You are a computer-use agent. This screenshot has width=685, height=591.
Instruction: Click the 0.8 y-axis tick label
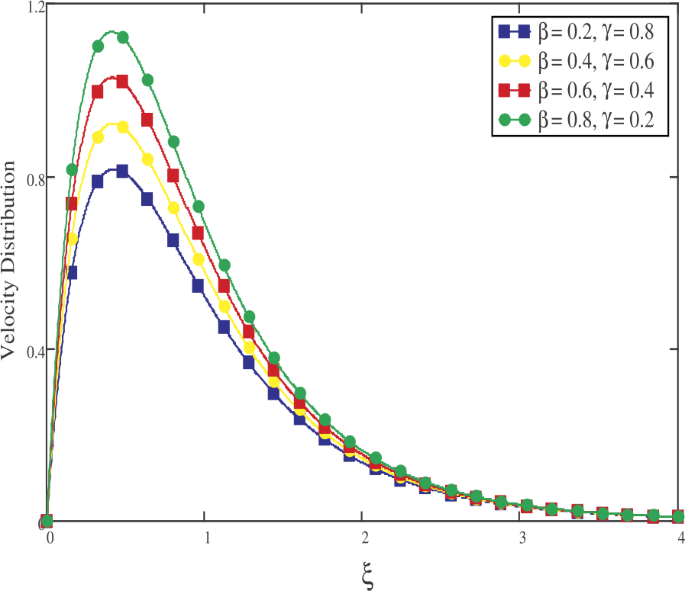click(x=36, y=180)
